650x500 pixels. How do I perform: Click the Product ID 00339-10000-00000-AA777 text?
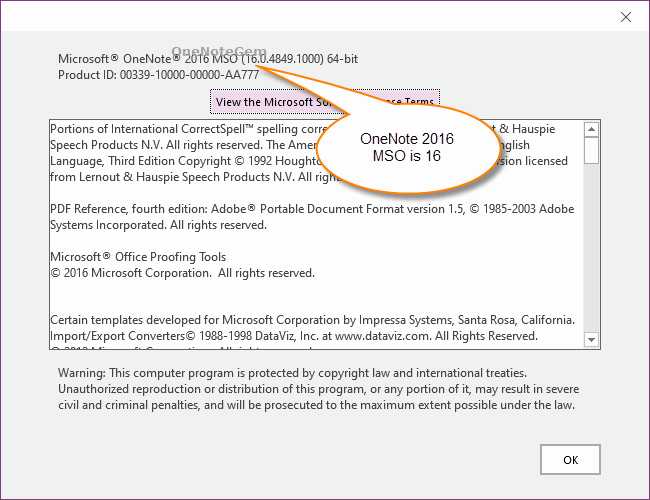click(158, 75)
